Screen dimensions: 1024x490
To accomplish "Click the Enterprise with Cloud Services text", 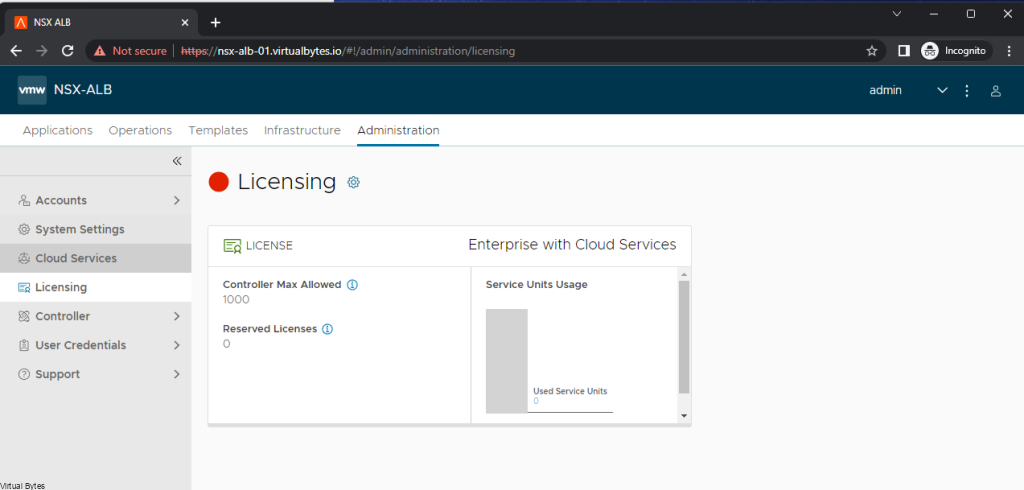I will pos(572,245).
